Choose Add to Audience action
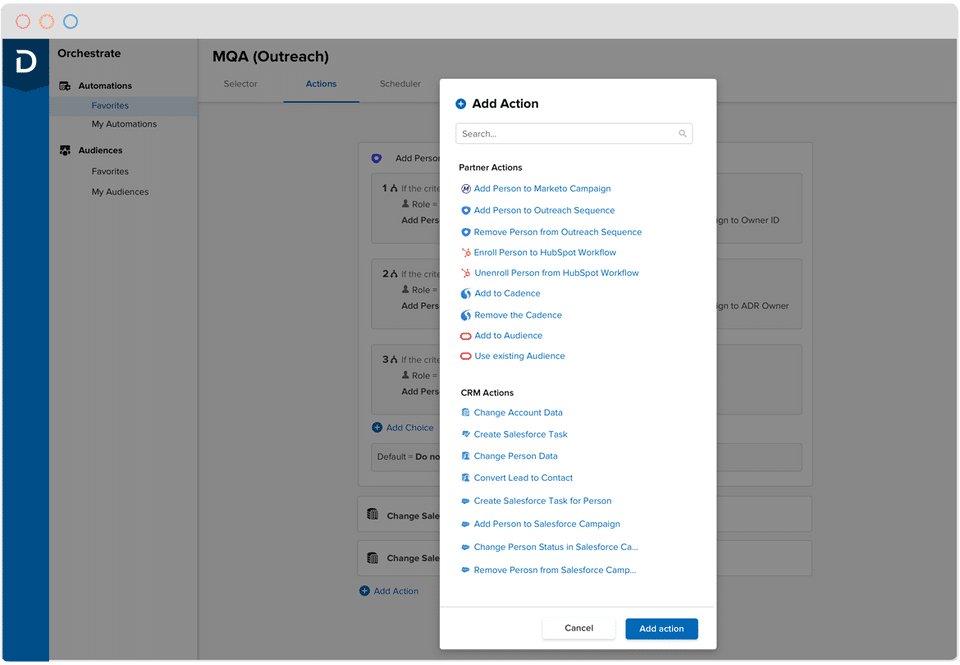The height and width of the screenshot is (665, 960). point(508,336)
